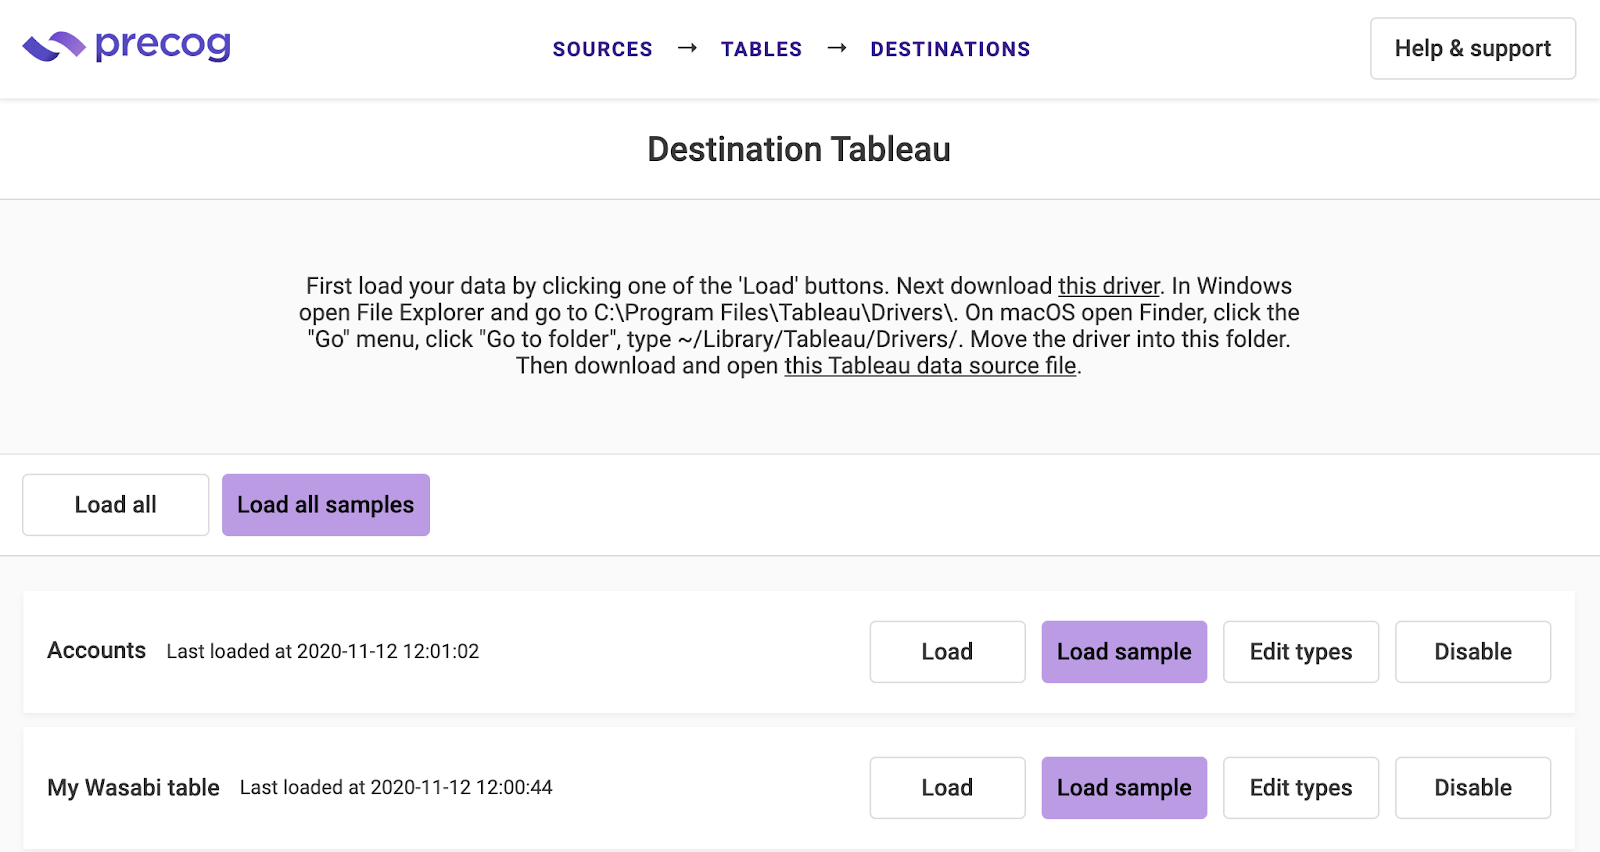Click My Wasabi last loaded timestamp 12:00:44
Screen dimensions: 1600x852
click(396, 787)
